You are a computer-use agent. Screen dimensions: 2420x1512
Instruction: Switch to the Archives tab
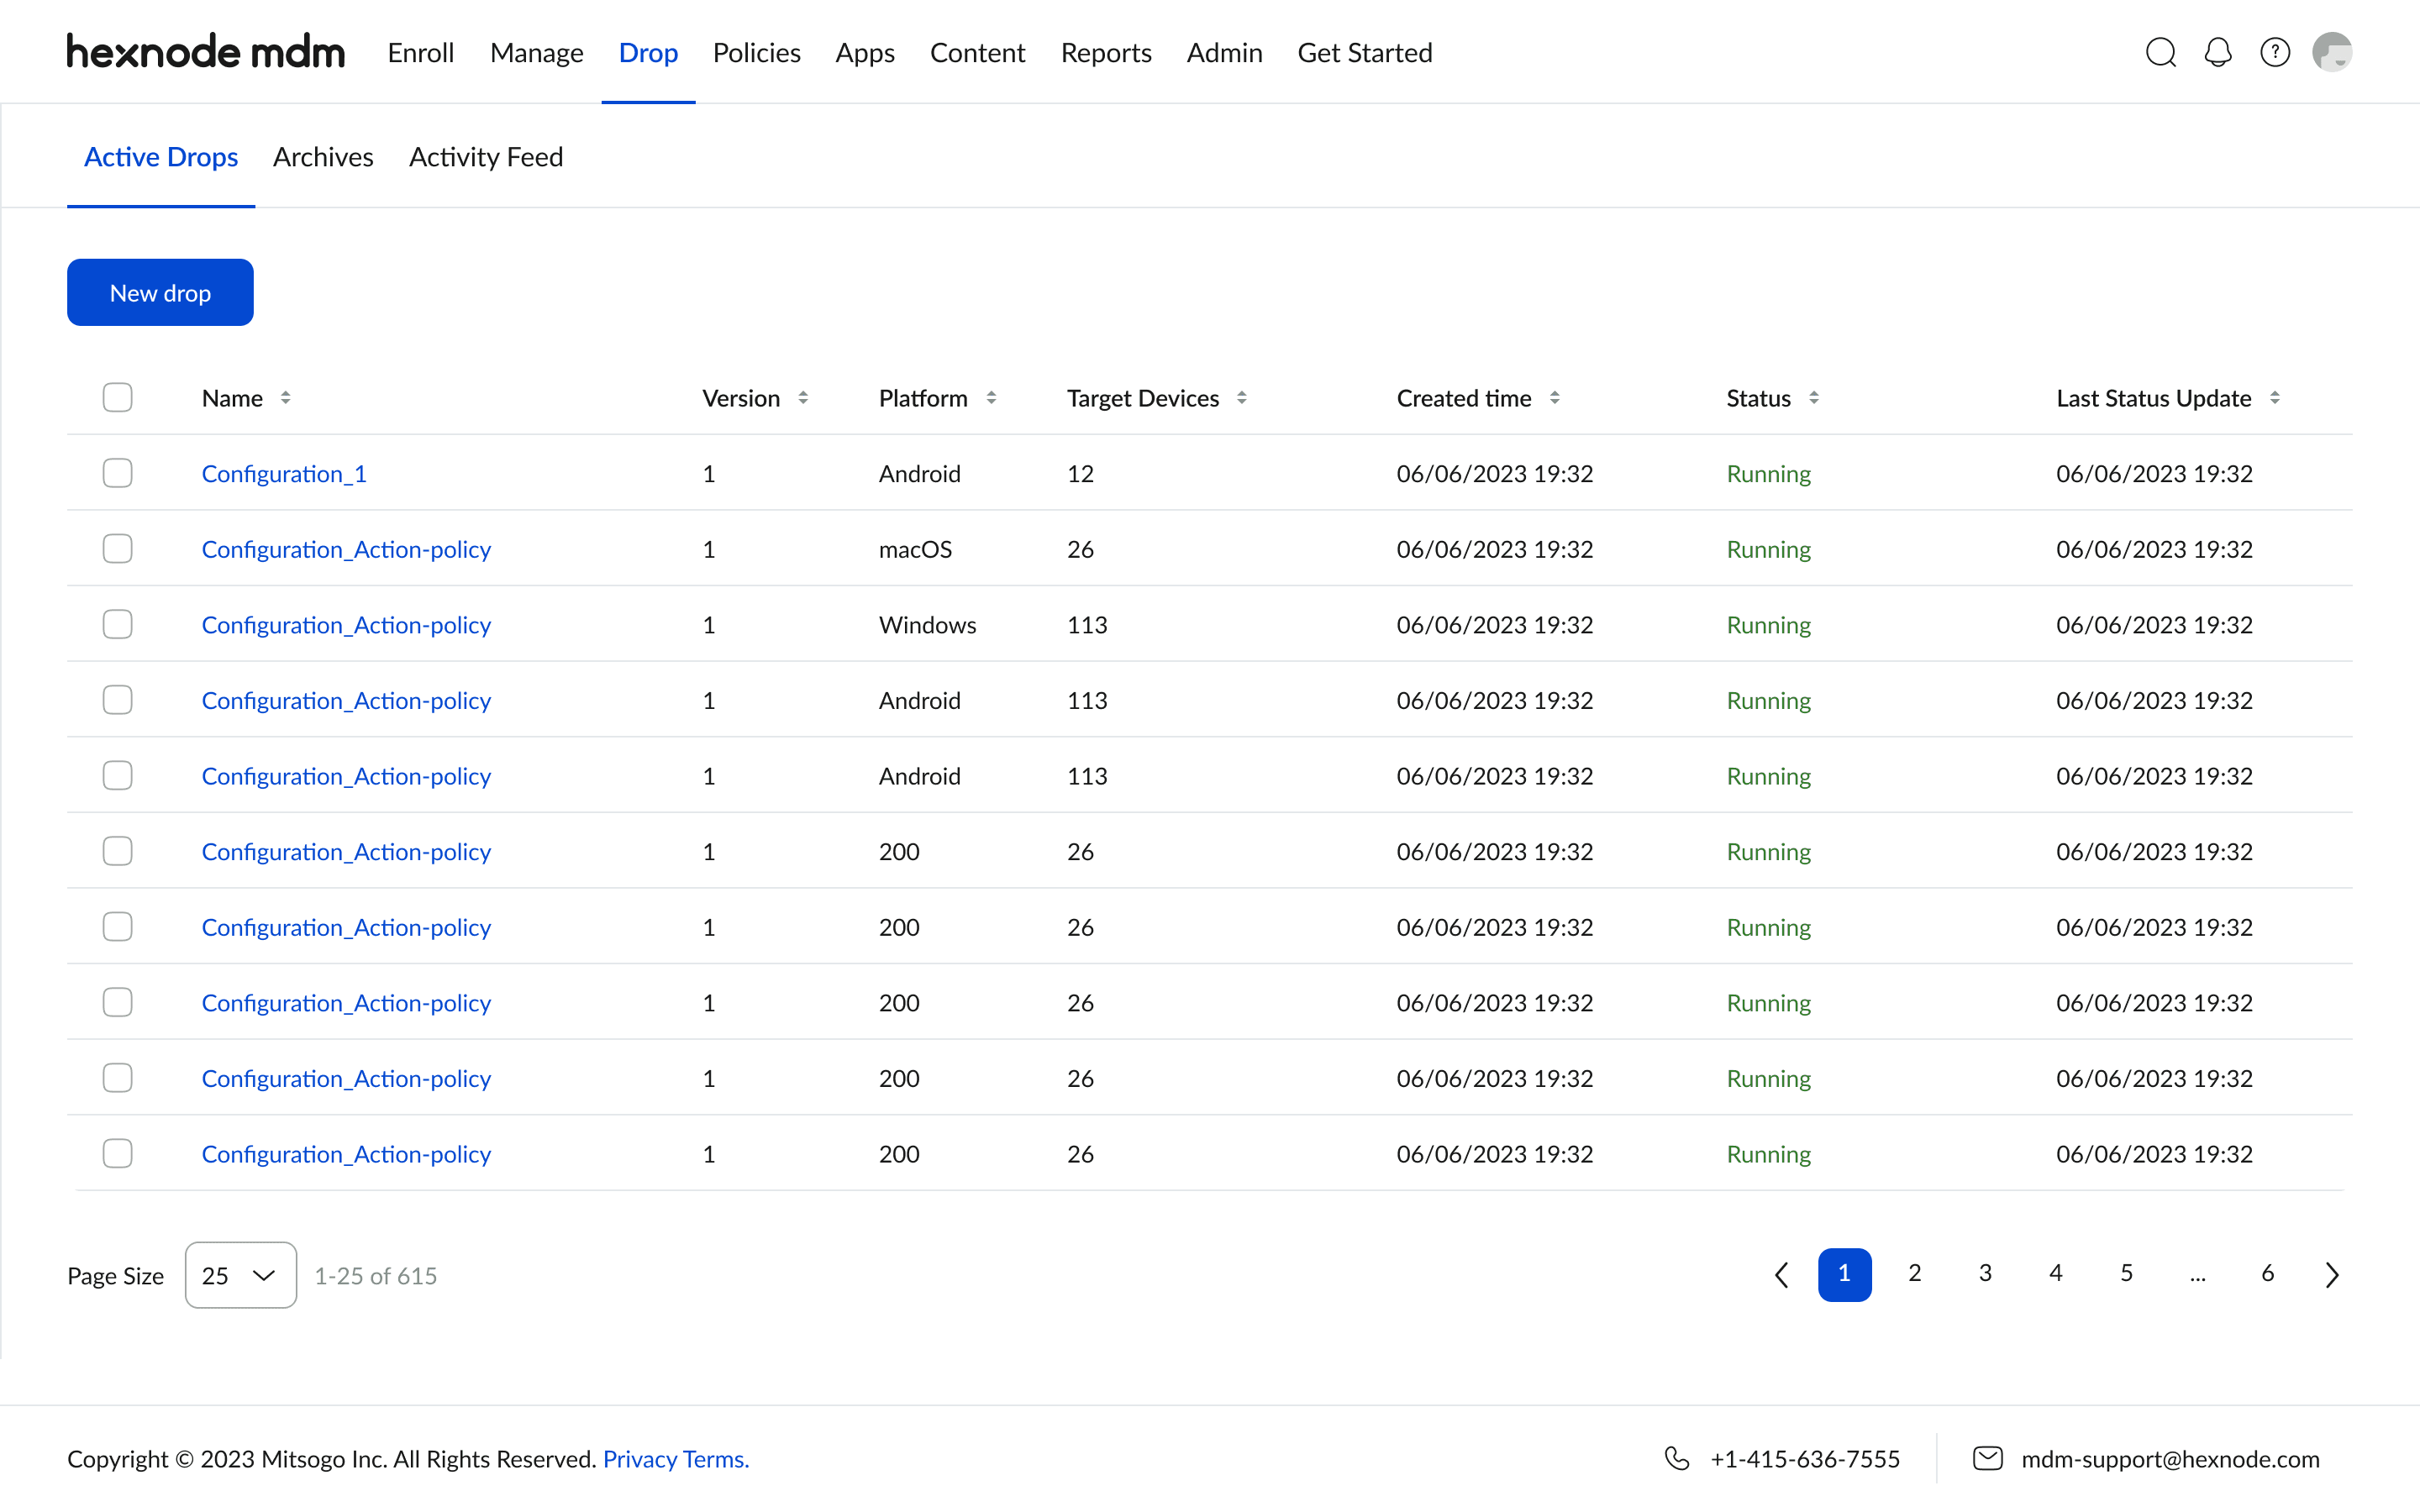323,157
